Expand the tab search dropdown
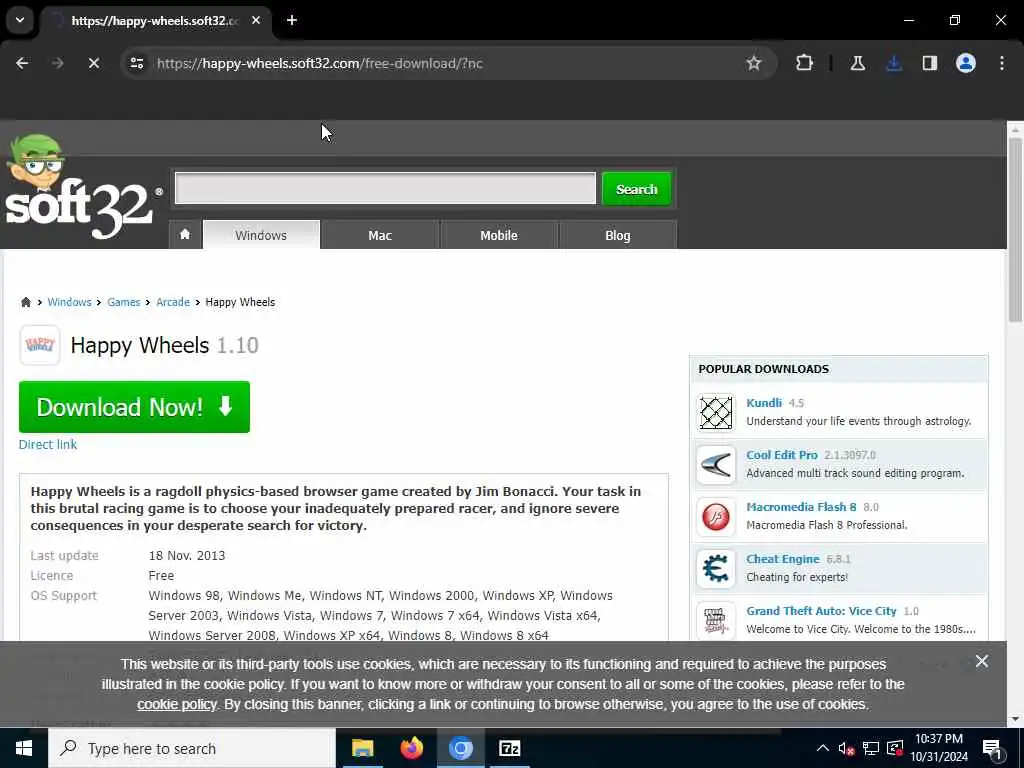This screenshot has width=1024, height=768. [20, 20]
